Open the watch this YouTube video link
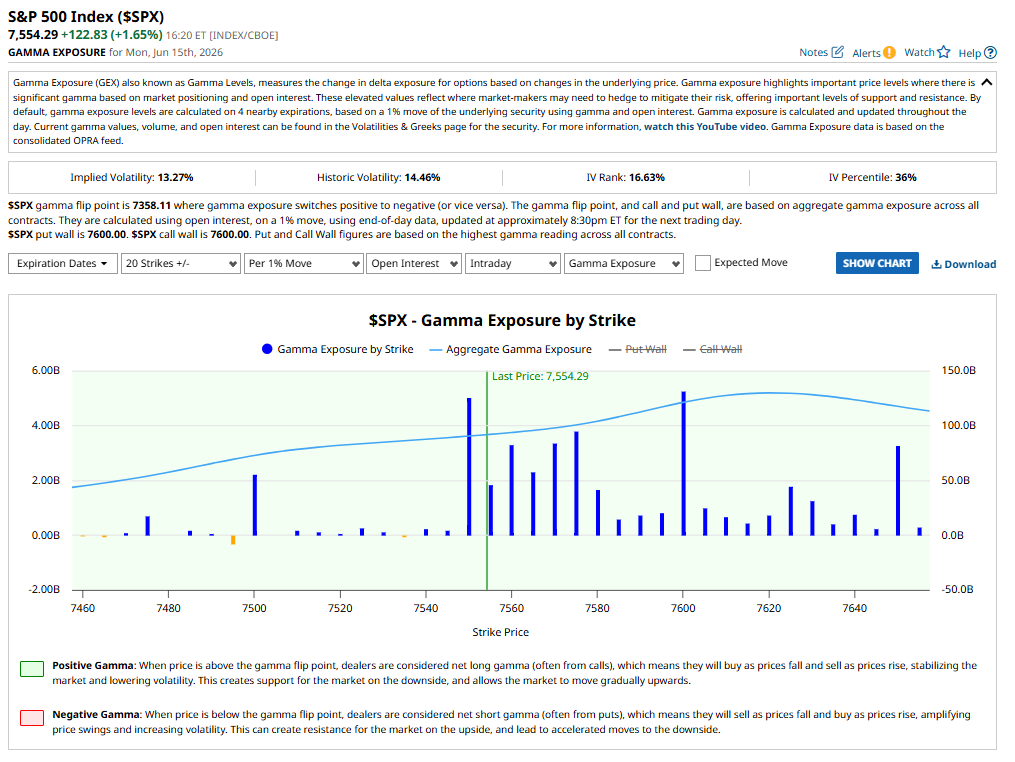 pos(705,126)
